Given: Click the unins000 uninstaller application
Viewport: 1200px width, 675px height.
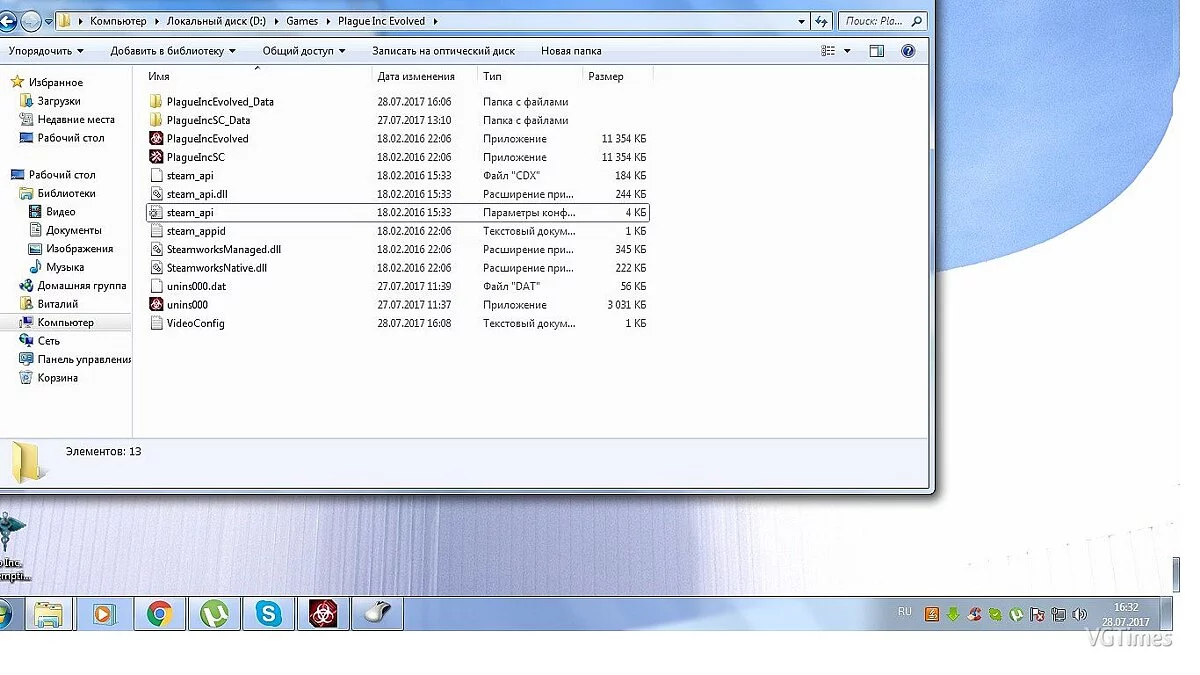Looking at the screenshot, I should click(x=187, y=305).
